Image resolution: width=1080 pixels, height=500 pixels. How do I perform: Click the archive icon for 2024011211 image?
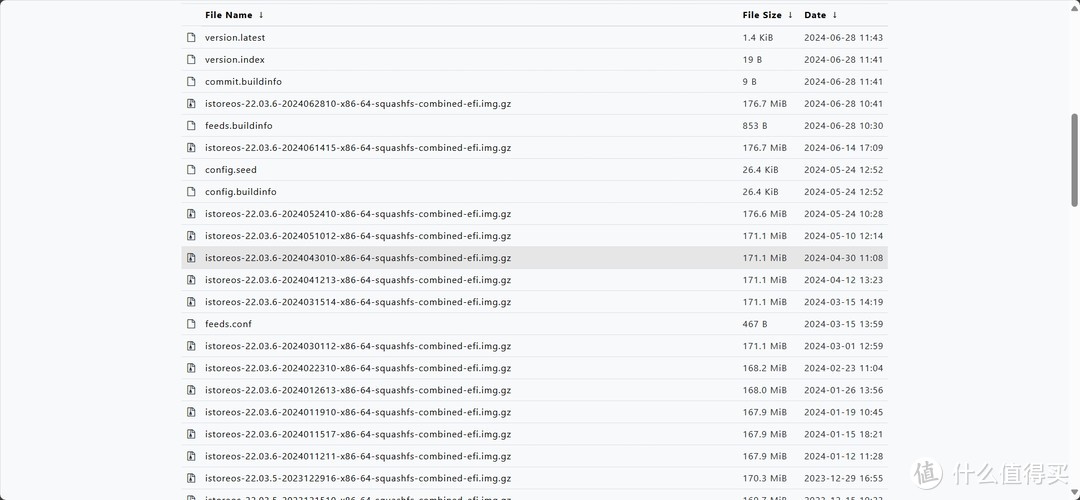[x=191, y=456]
